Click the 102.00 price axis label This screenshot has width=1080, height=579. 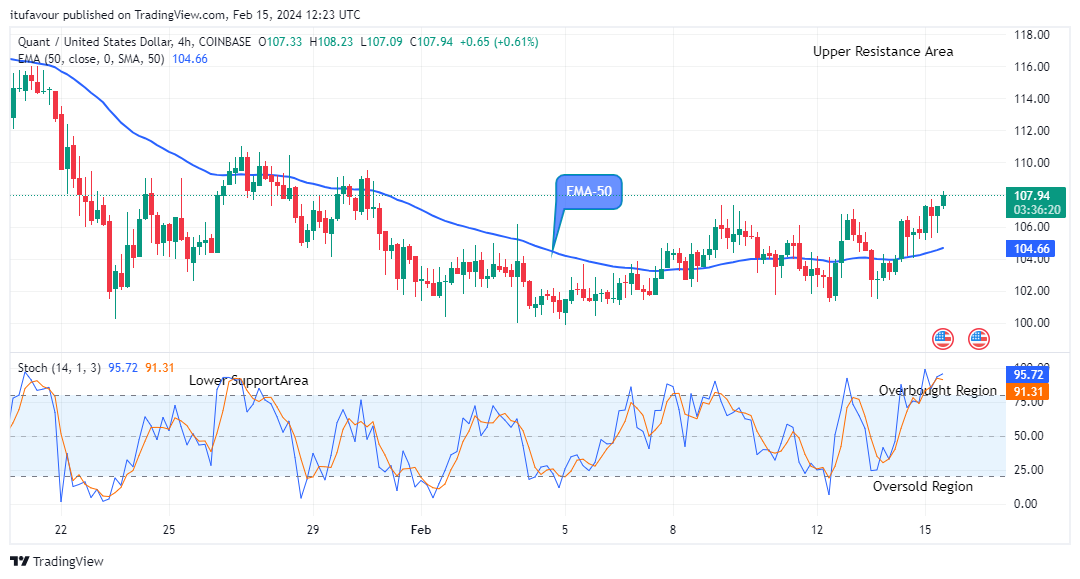(x=1032, y=291)
